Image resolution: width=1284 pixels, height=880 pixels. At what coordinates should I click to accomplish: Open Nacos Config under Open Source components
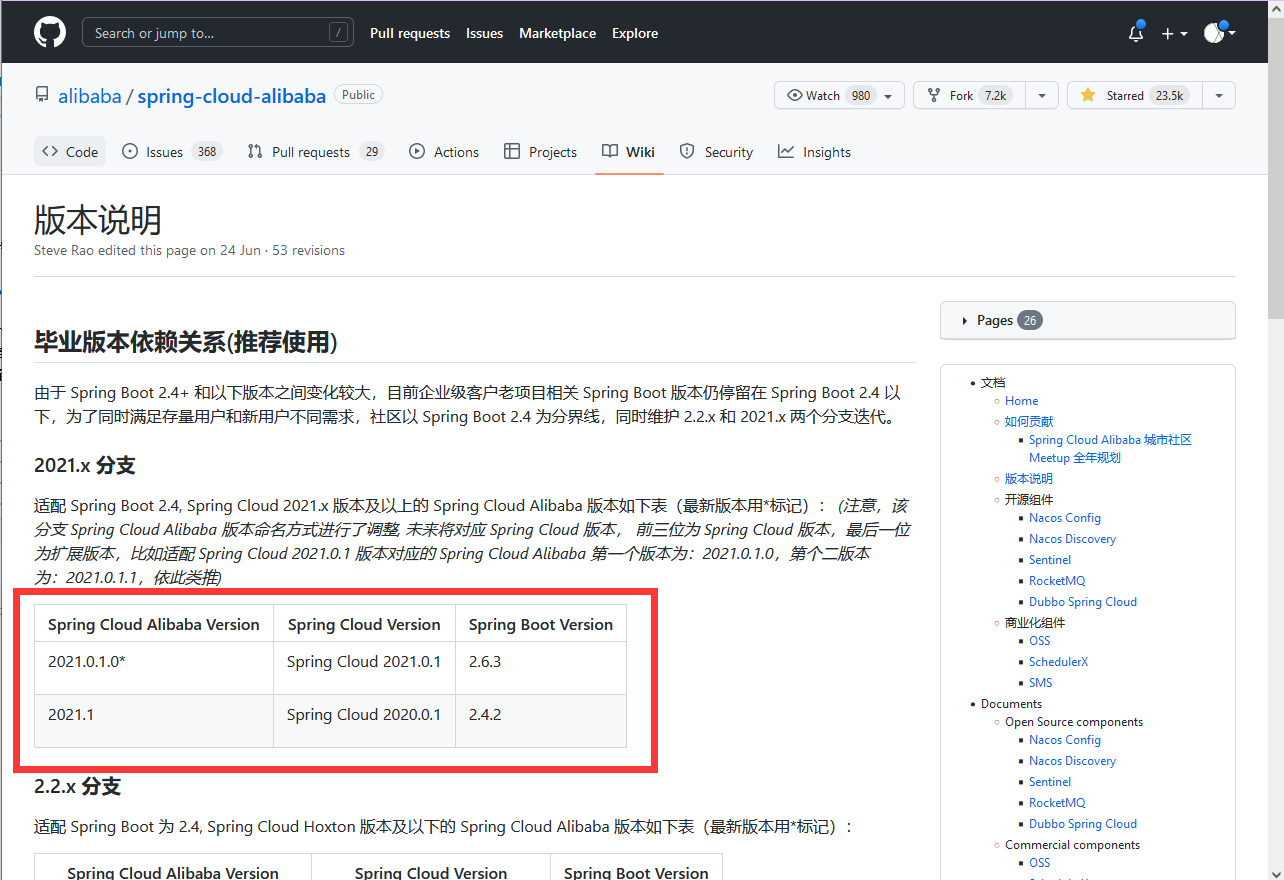tap(1065, 740)
